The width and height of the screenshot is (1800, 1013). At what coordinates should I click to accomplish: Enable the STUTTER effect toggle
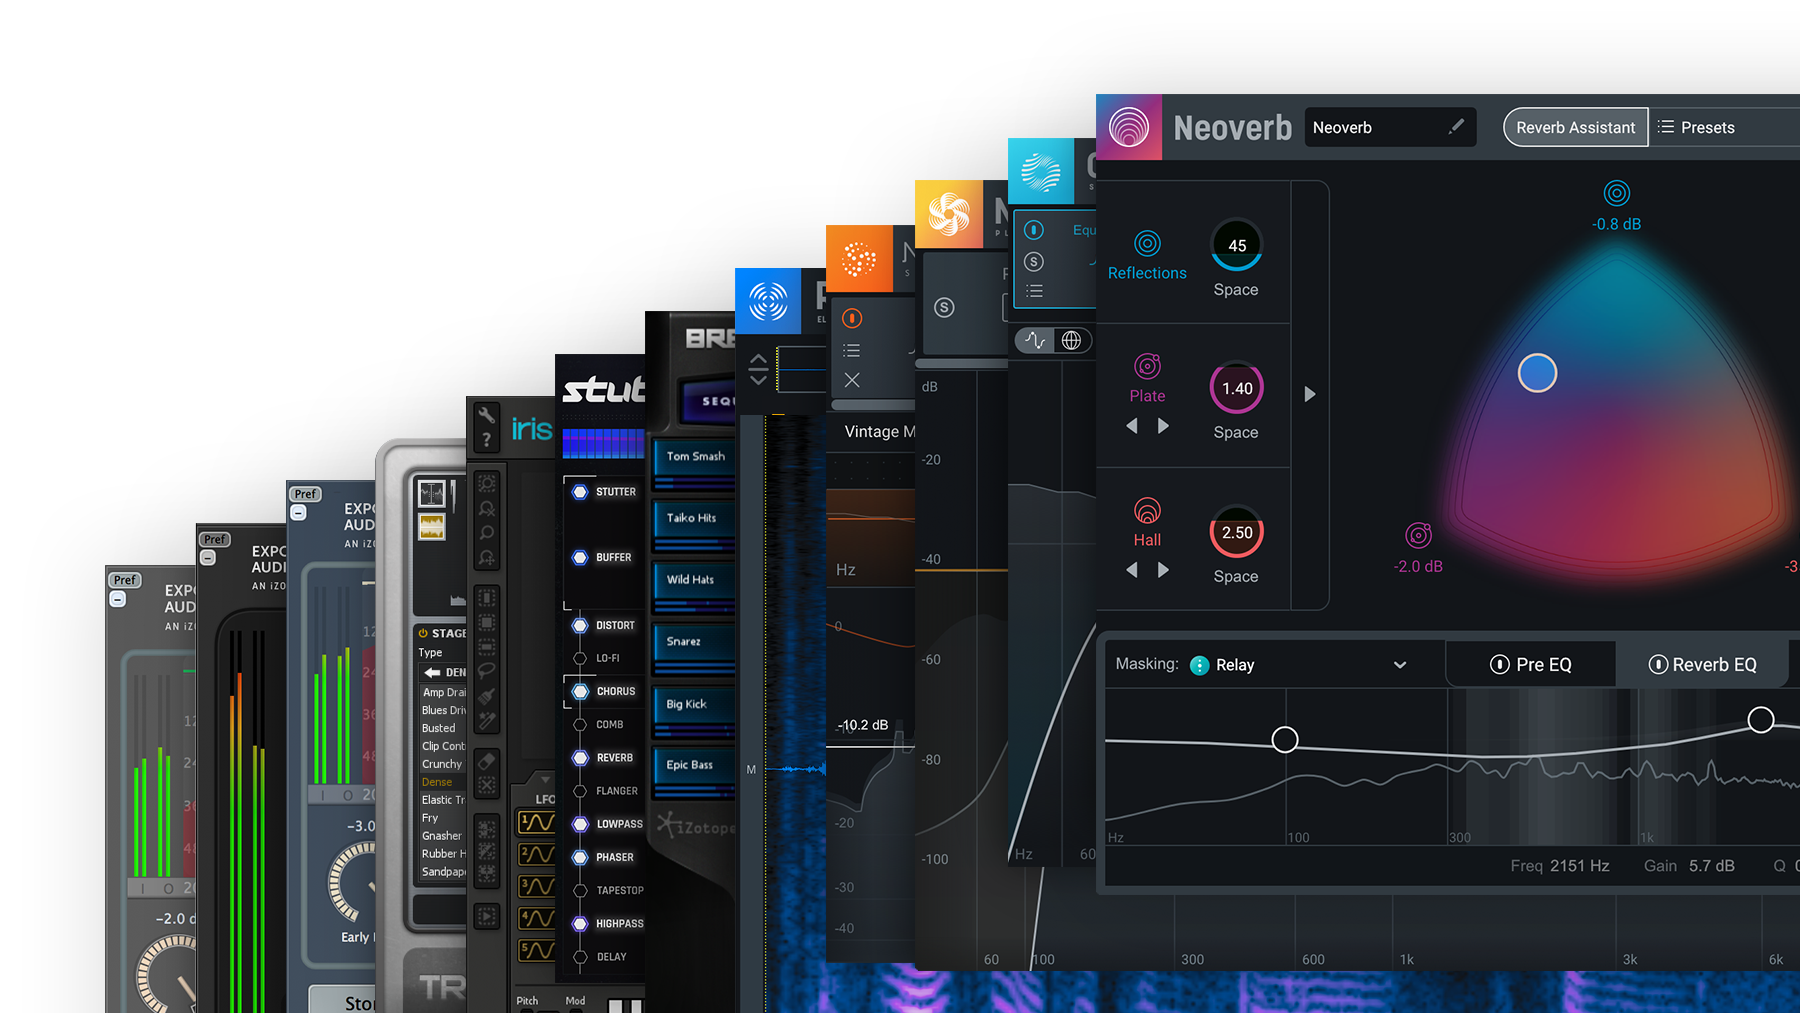(580, 492)
